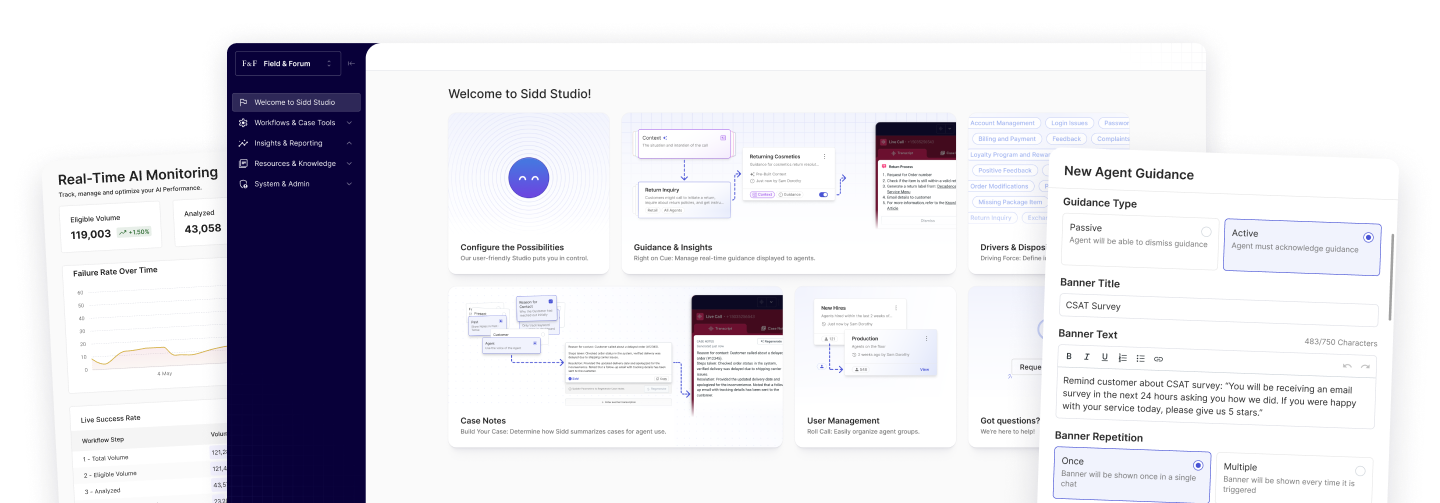Click the New Agent Guidance panel scrollbar
This screenshot has width=1440, height=503.
(x=1391, y=278)
